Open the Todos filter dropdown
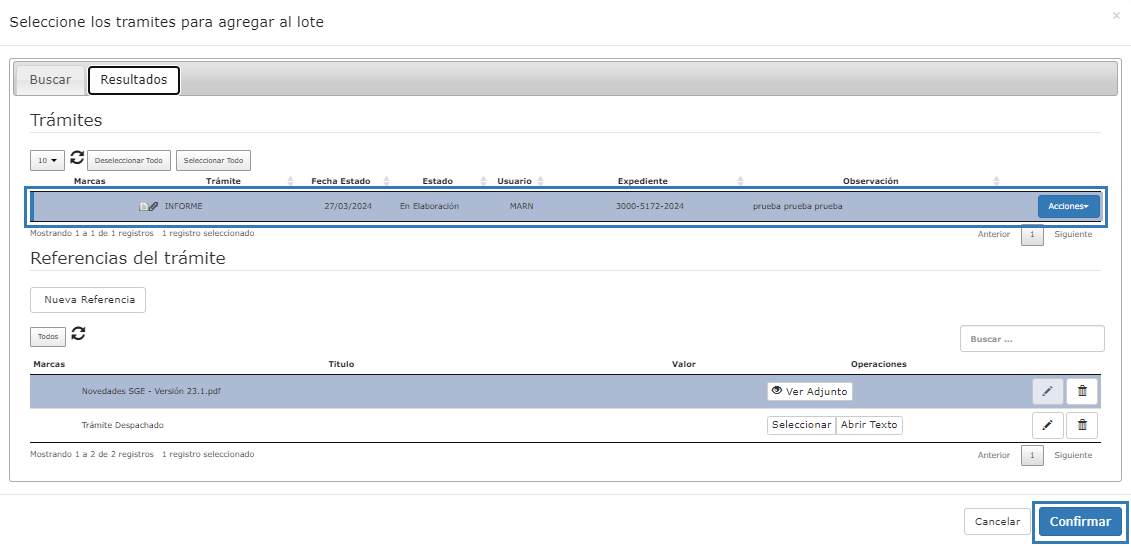 coord(48,337)
